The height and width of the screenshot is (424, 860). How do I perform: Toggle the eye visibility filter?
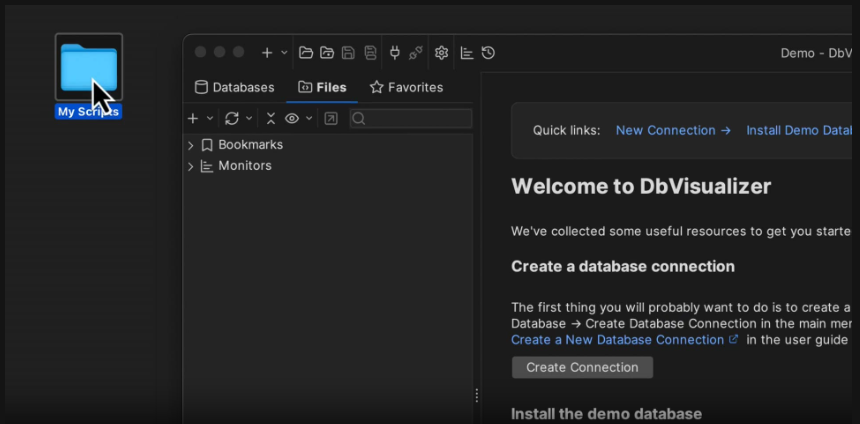[292, 118]
